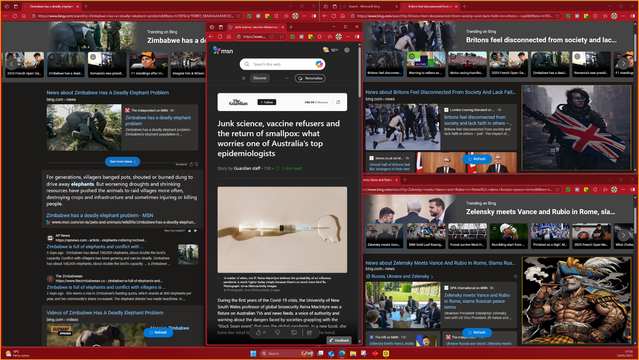Viewport: 639px width, 360px height.
Task: Open sidebar icon in Britons window toolbar
Action: tap(633, 16)
